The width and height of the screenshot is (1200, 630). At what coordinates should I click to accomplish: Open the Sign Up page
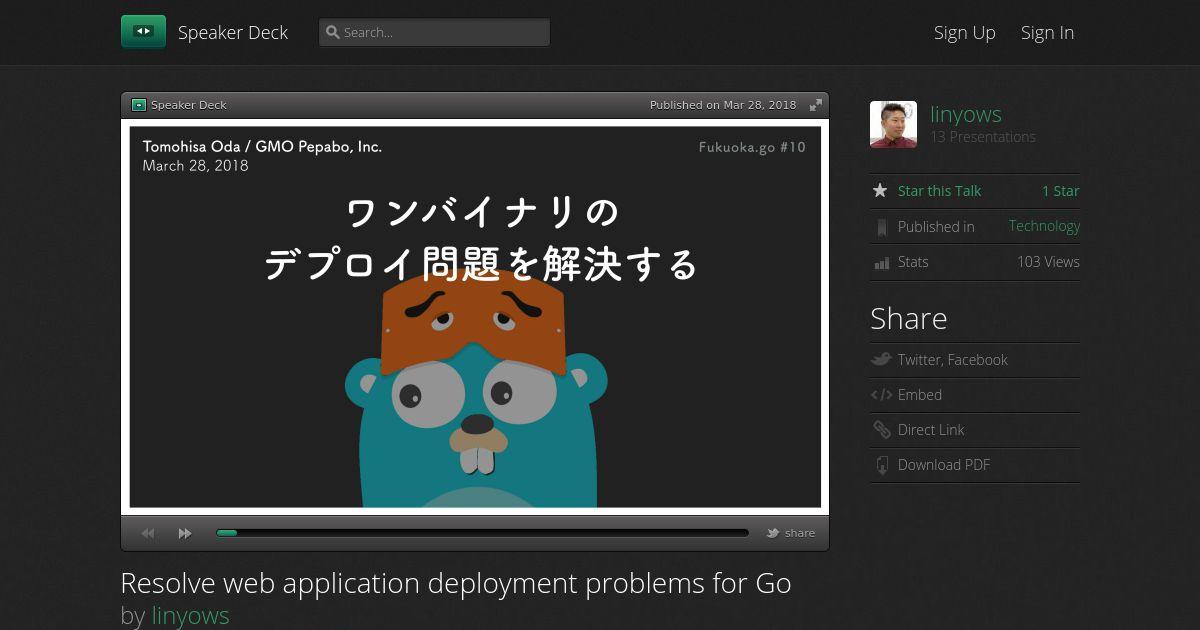964,32
